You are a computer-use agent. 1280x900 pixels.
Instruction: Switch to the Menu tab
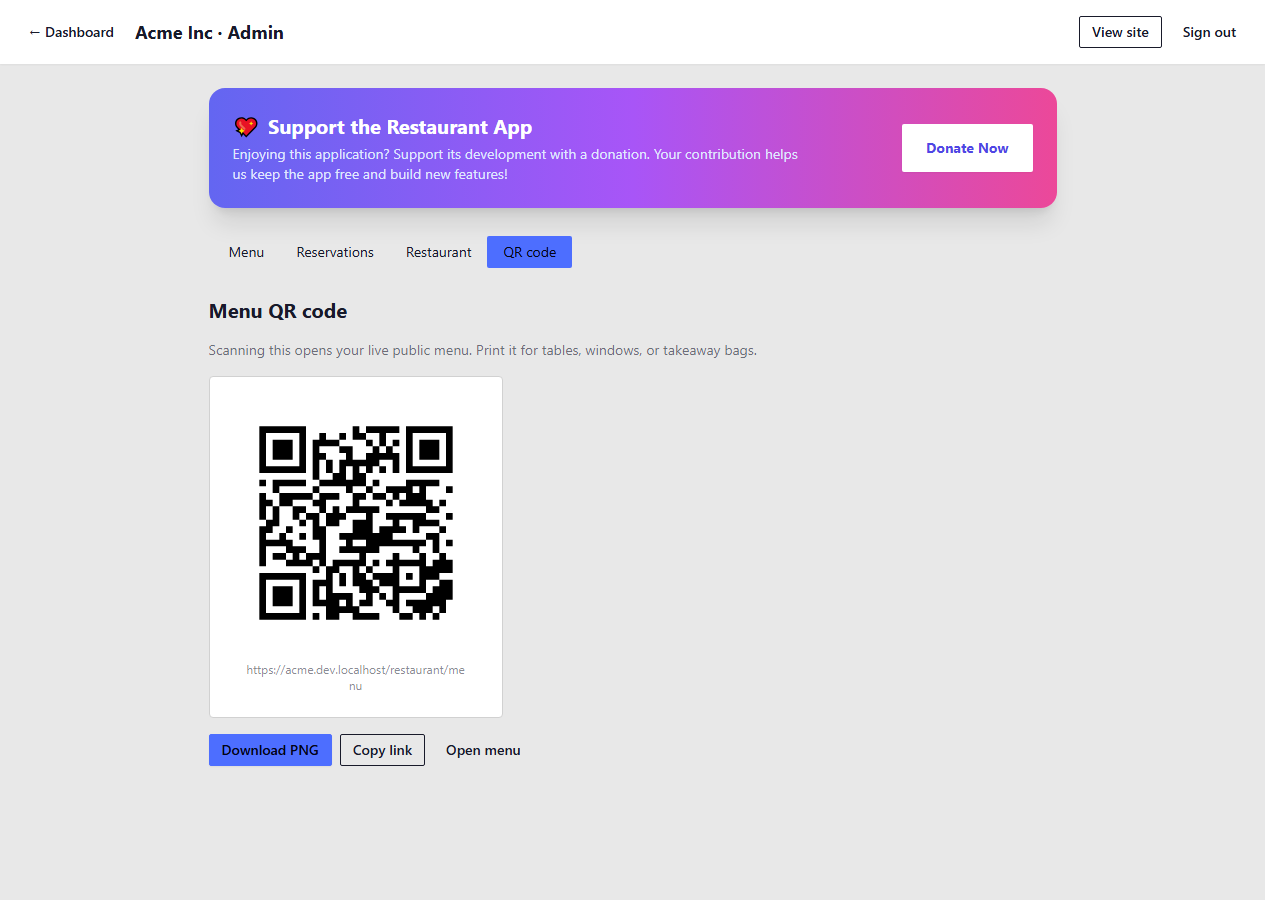pos(246,252)
